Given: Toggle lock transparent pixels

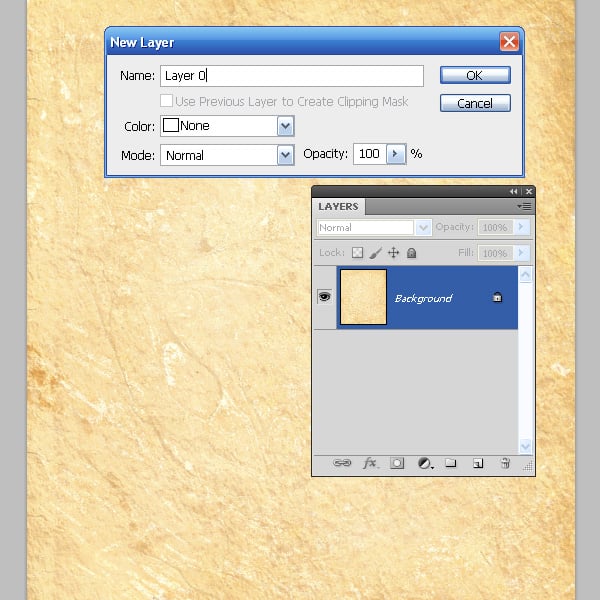Looking at the screenshot, I should [357, 254].
